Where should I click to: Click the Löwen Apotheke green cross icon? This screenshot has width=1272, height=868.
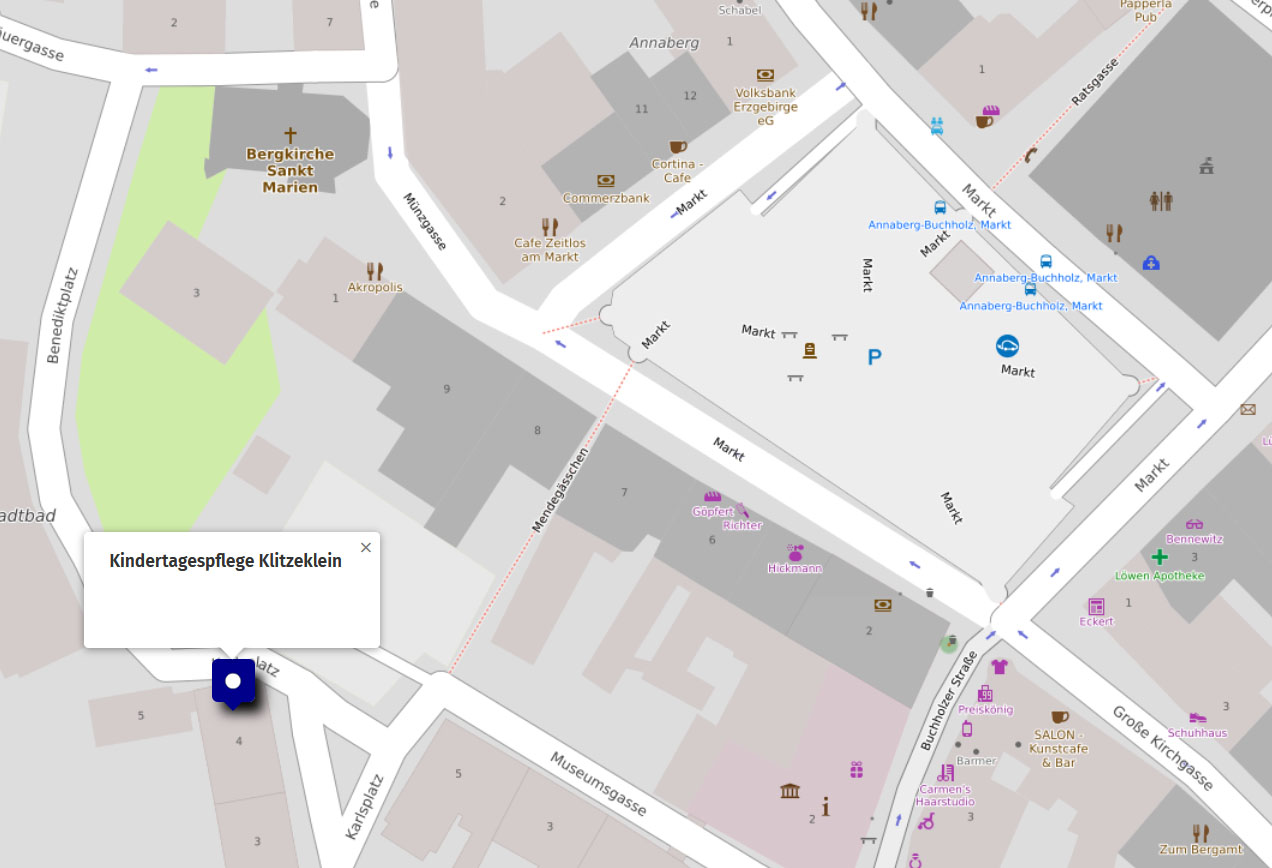1159,557
